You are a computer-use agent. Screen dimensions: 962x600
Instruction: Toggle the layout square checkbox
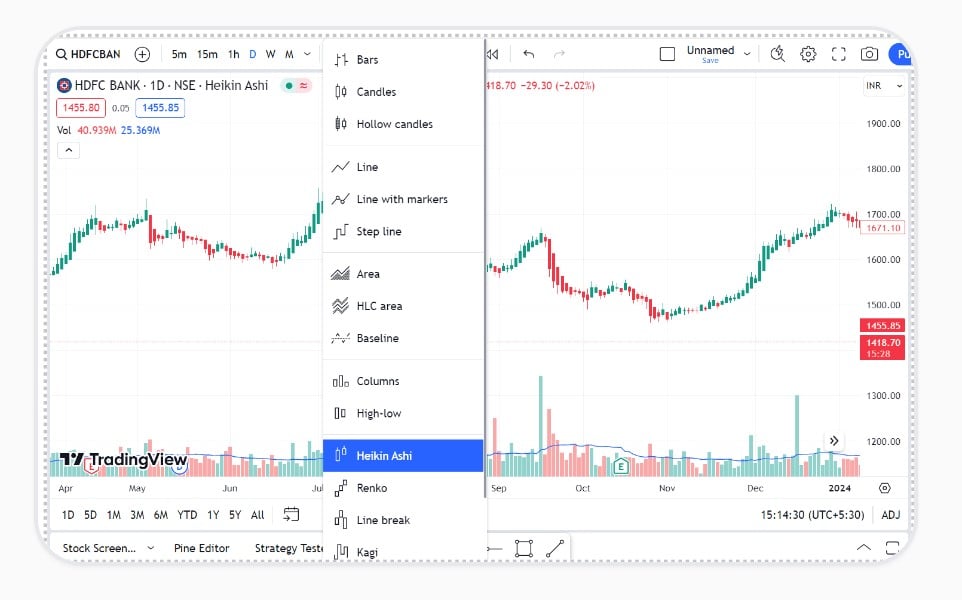coord(667,54)
